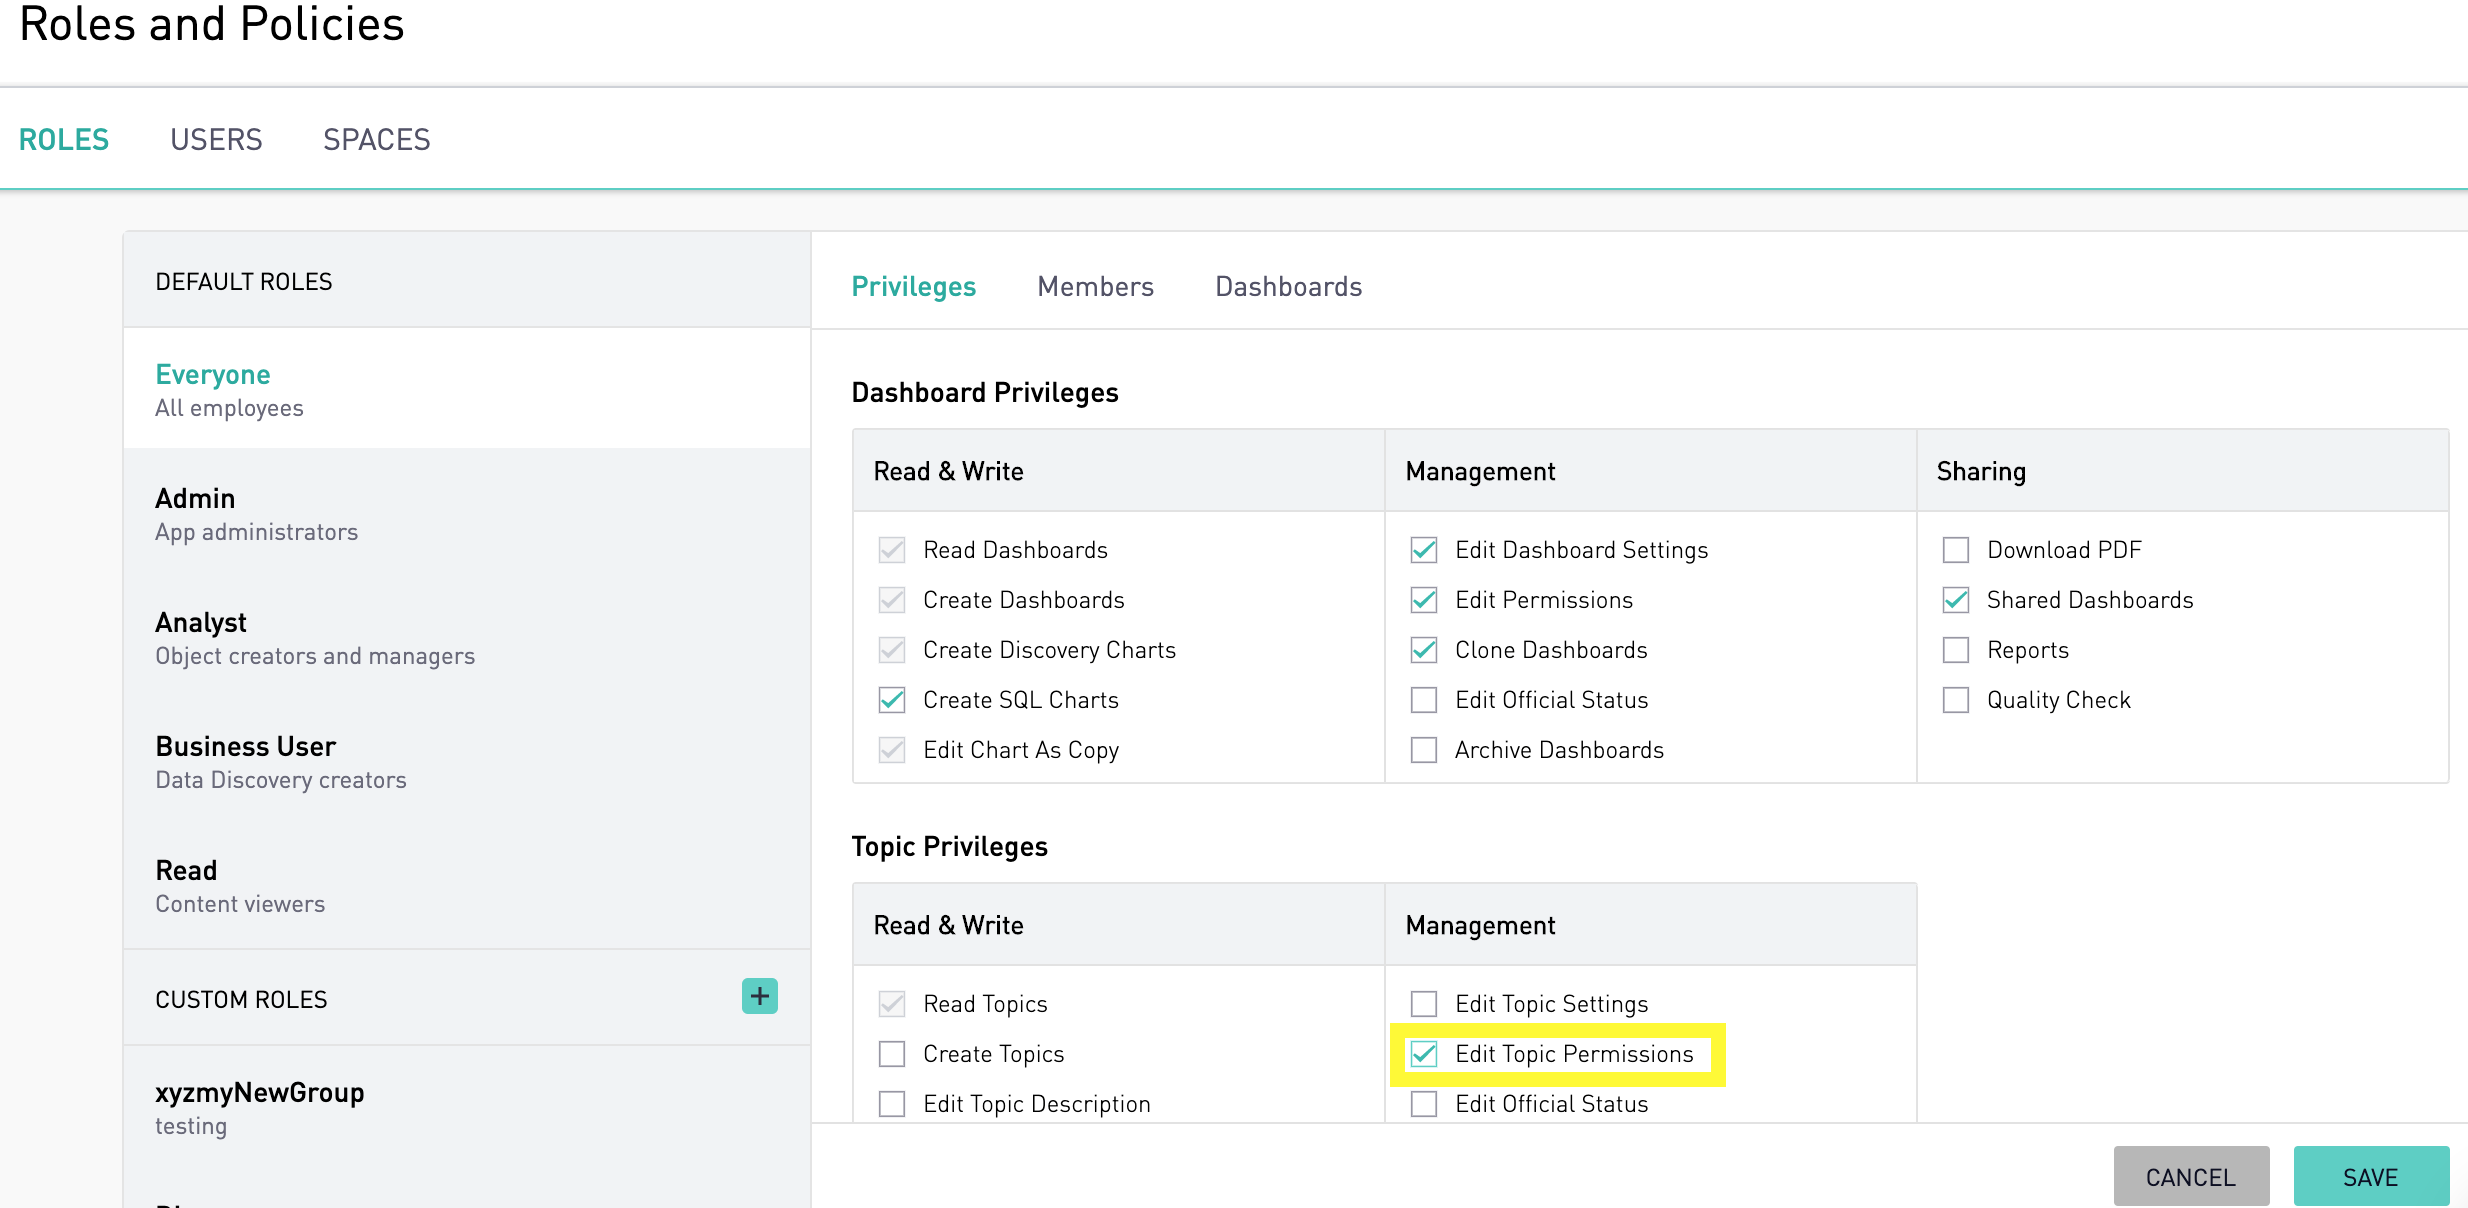
Task: Click the Dashboard Privileges heading
Action: (985, 393)
